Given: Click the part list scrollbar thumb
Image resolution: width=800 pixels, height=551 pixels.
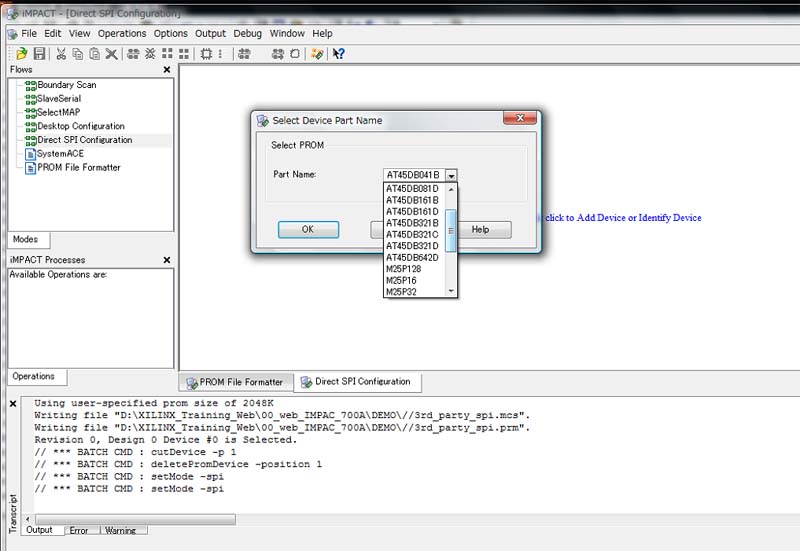Looking at the screenshot, I should click(x=451, y=231).
